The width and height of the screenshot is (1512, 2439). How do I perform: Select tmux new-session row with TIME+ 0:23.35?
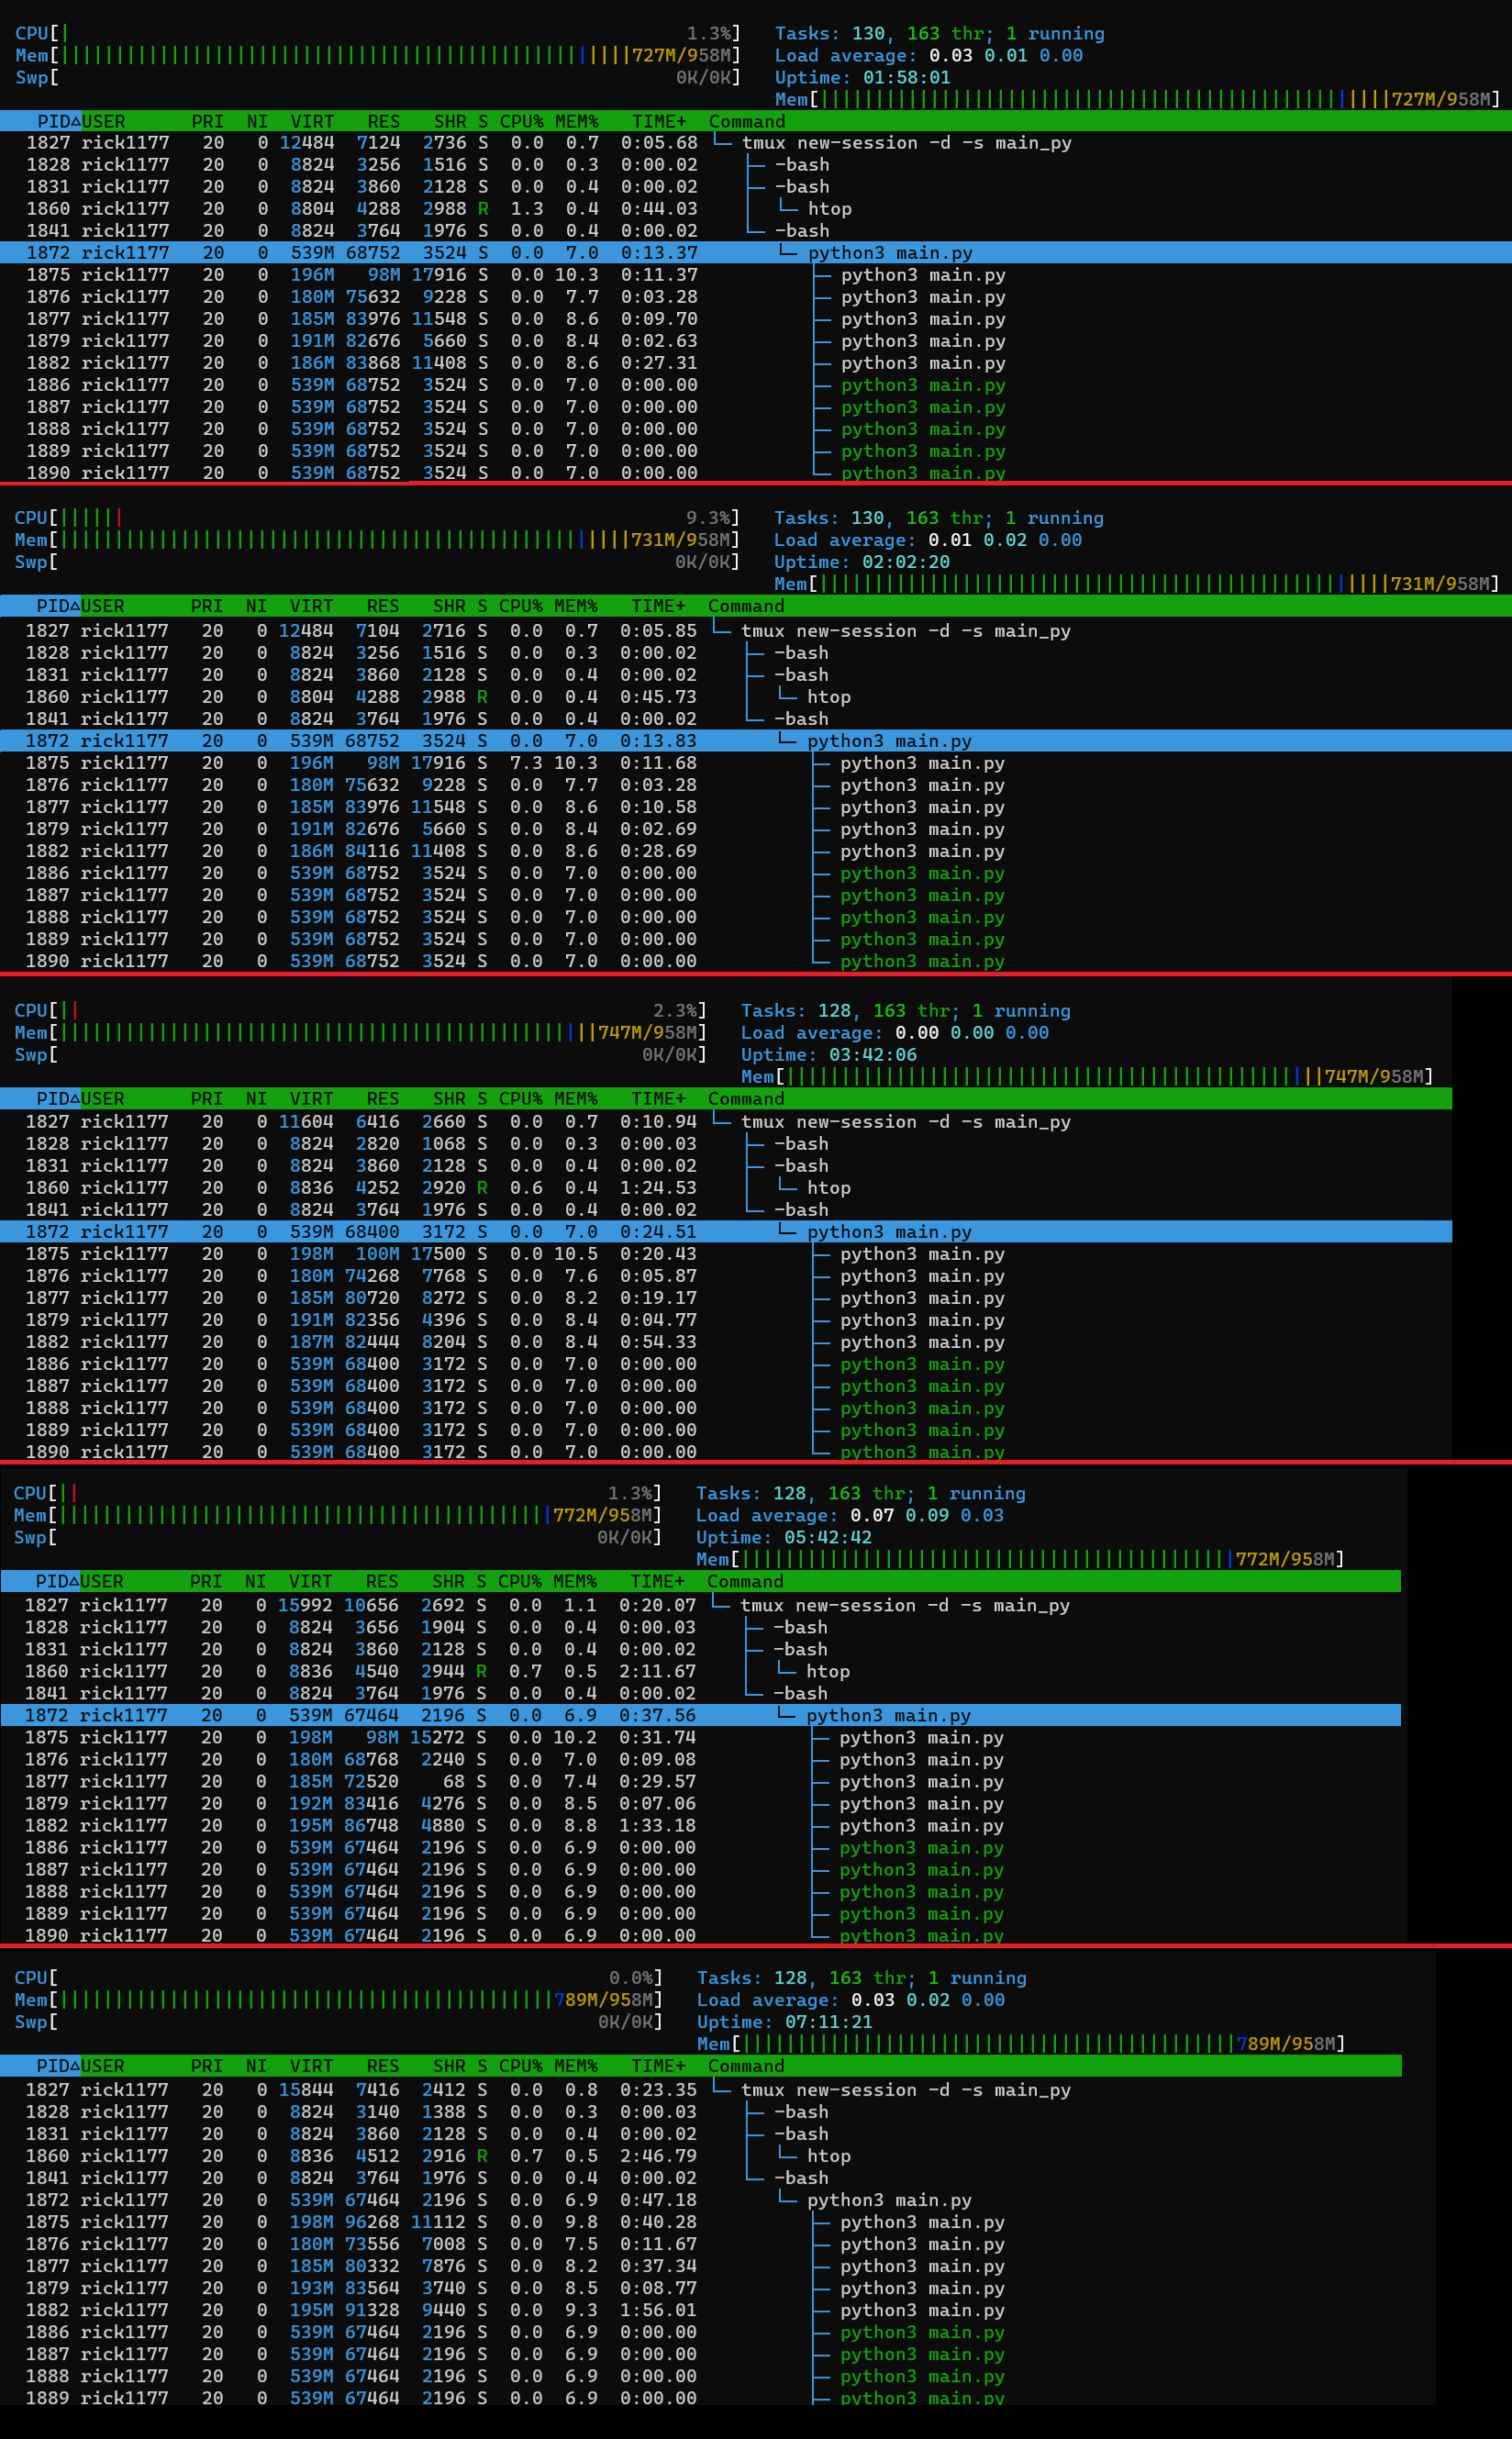point(701,2090)
